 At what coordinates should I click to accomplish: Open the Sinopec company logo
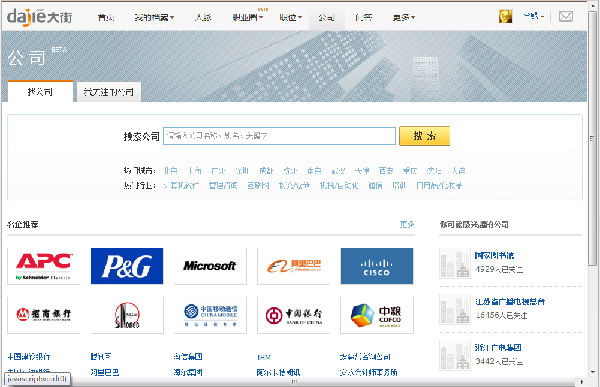[127, 315]
